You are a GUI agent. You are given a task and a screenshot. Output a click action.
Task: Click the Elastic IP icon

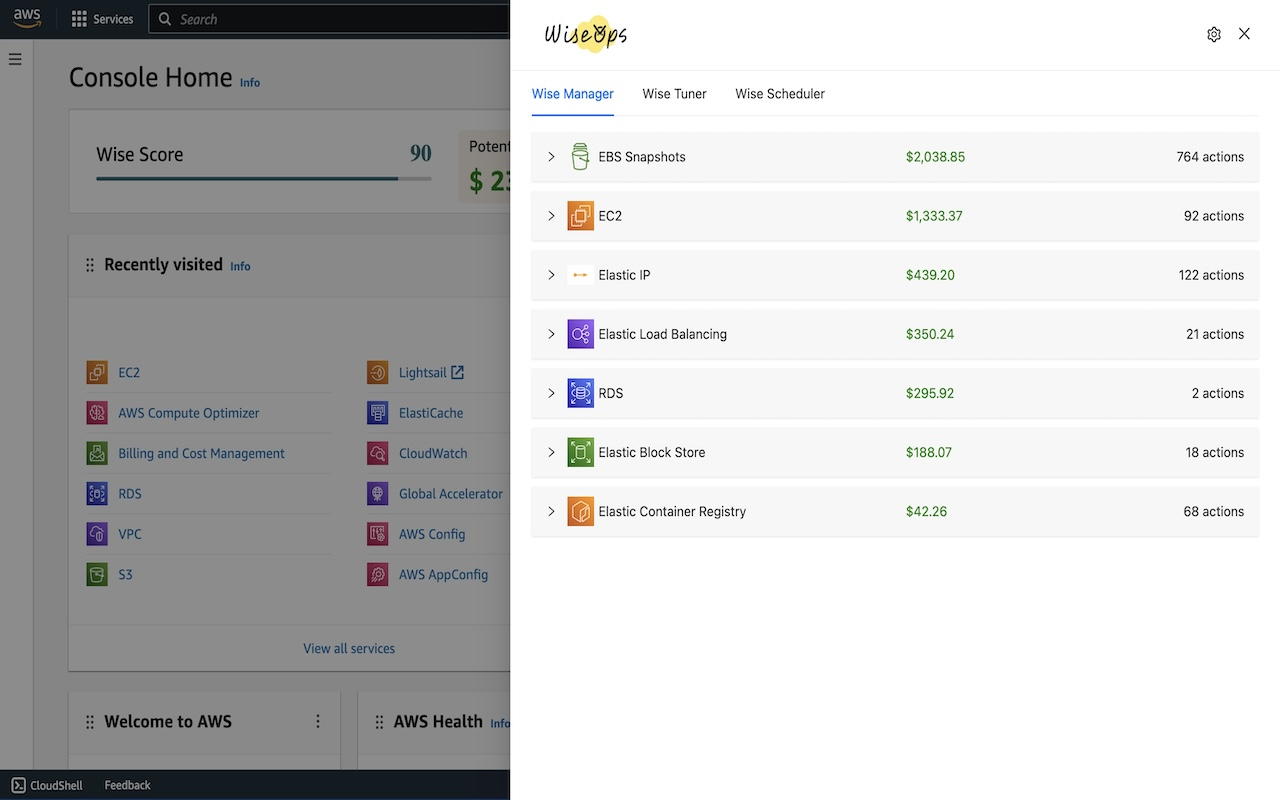580,275
